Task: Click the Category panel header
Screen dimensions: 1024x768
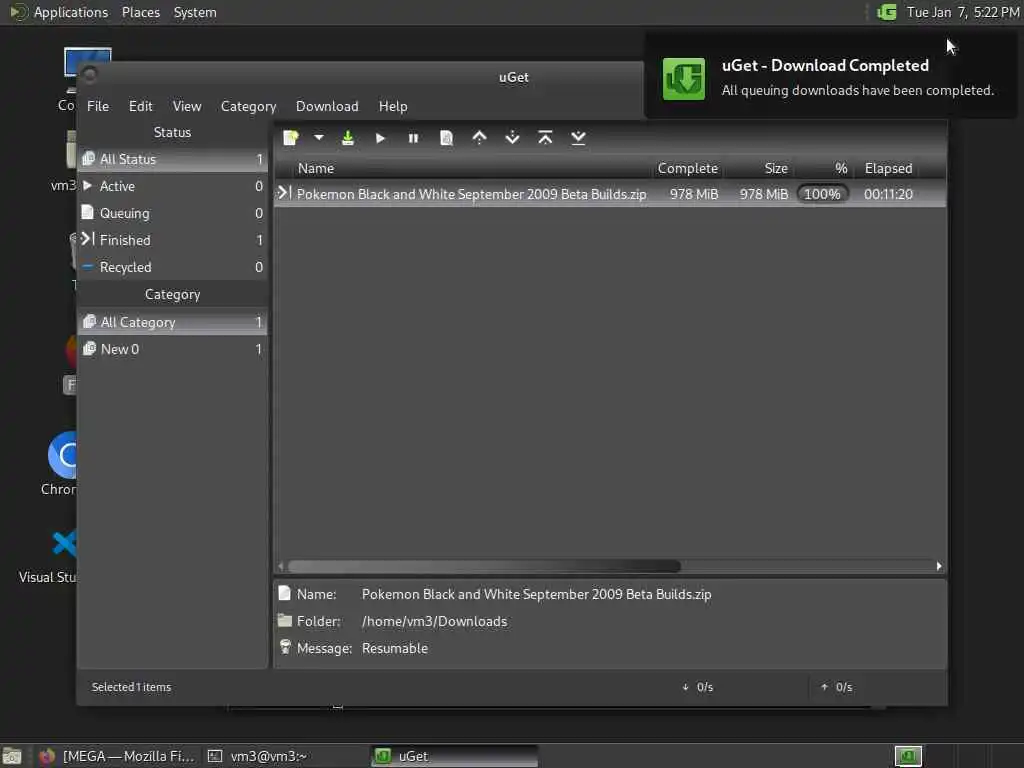Action: (172, 295)
